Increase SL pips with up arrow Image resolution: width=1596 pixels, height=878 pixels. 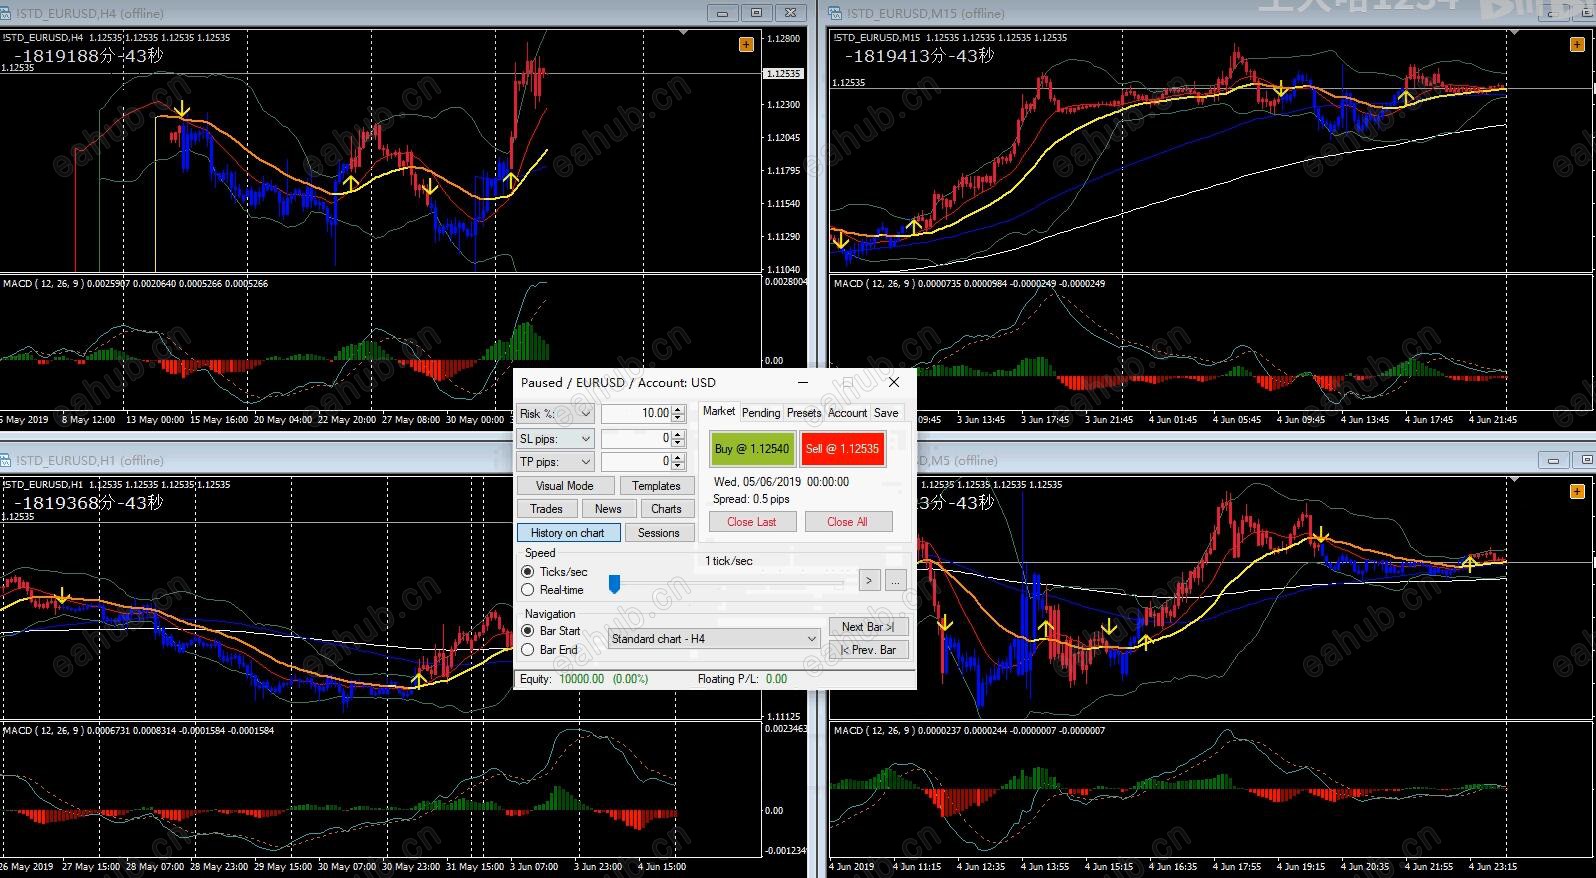pyautogui.click(x=679, y=434)
